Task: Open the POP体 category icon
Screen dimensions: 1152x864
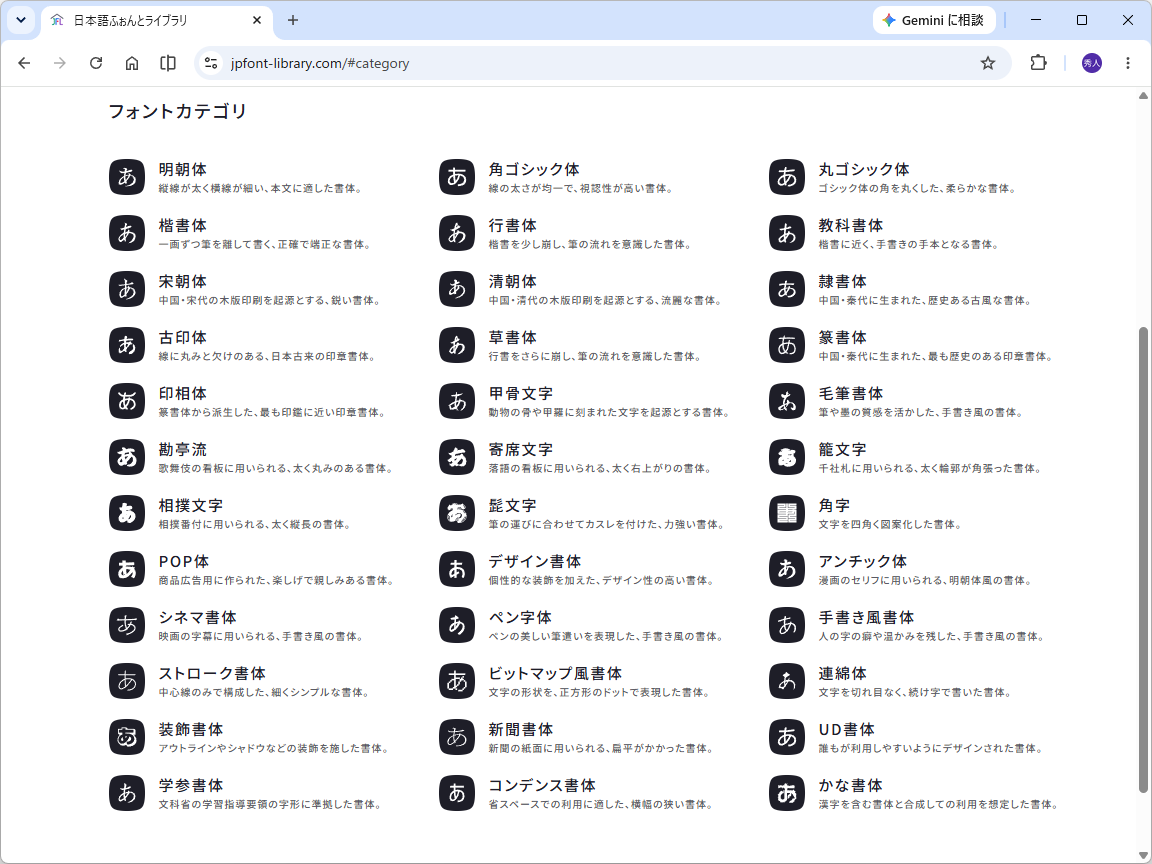Action: tap(127, 569)
